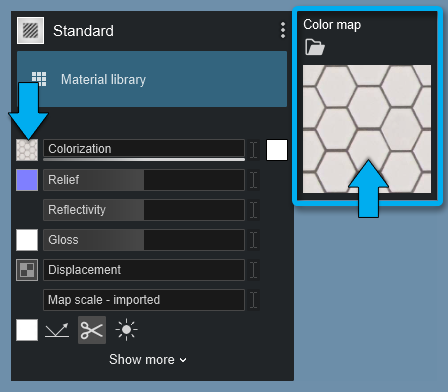Image resolution: width=448 pixels, height=392 pixels.
Task: Adjust the Colorization slider
Action: (x=144, y=149)
